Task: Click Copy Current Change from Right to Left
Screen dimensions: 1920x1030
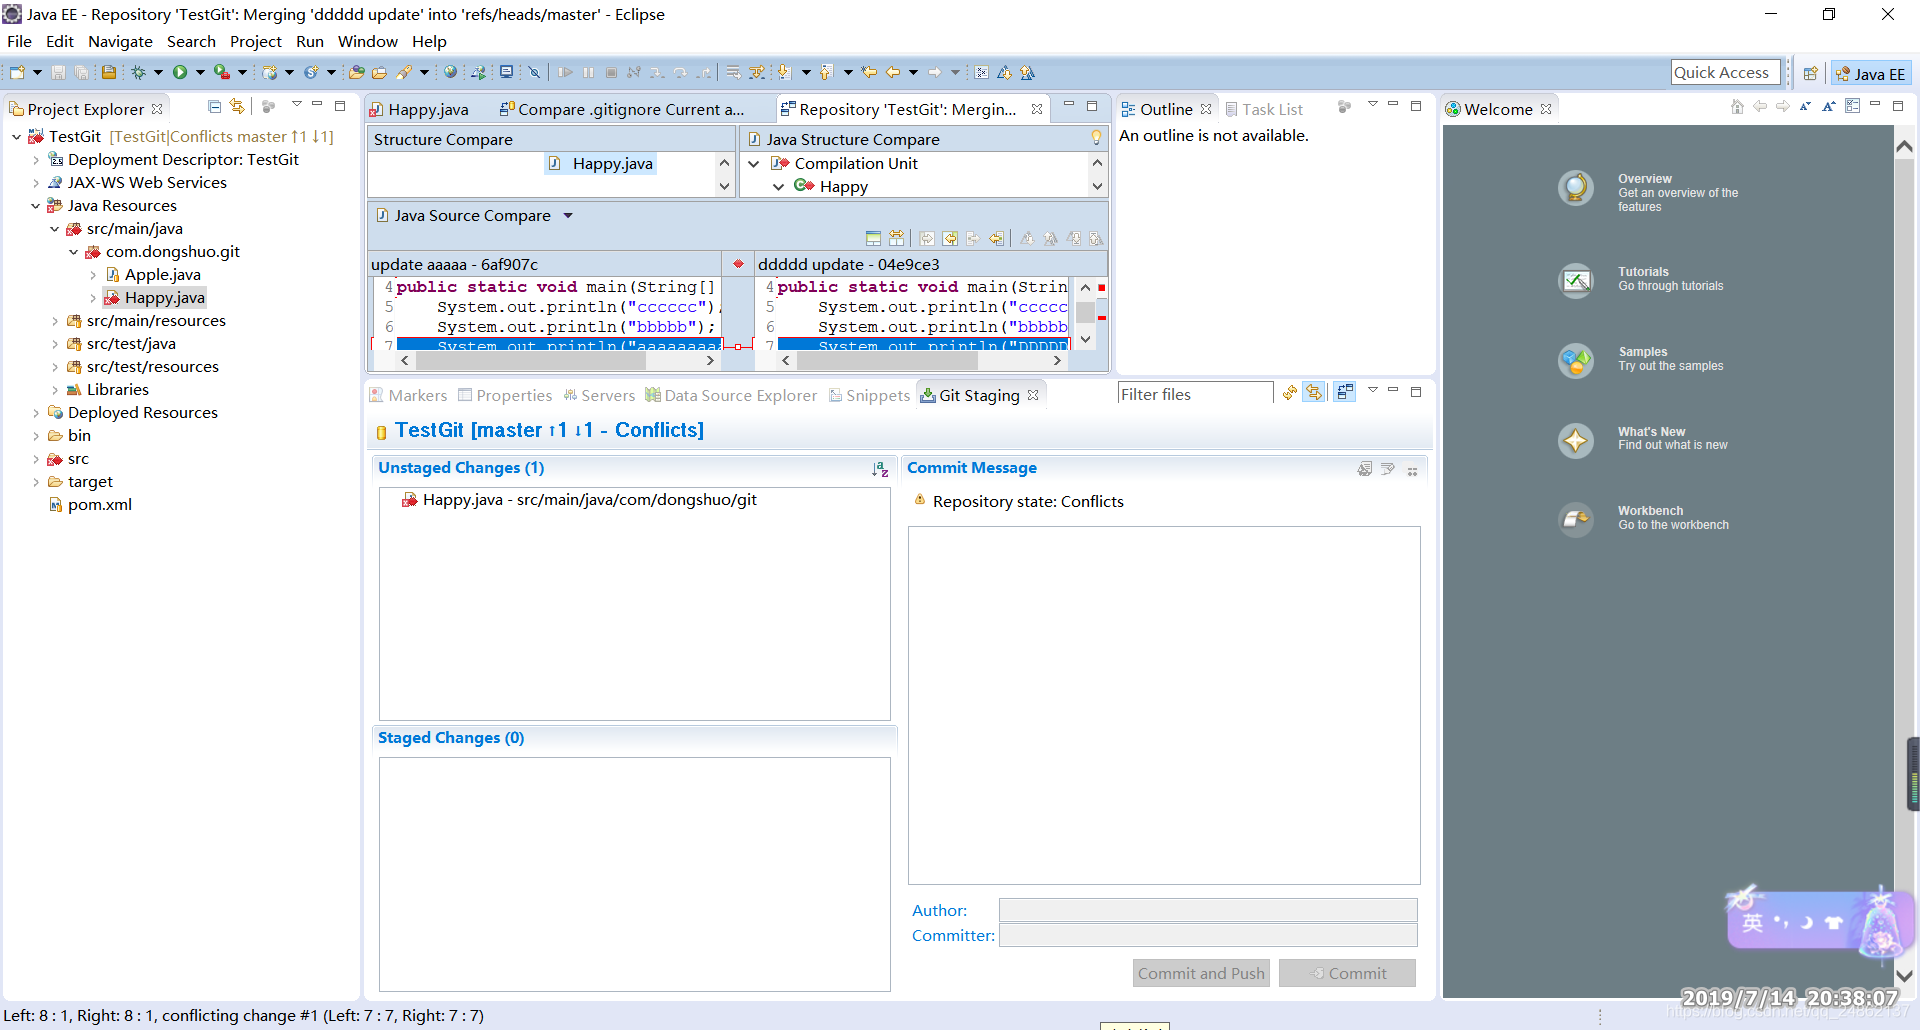Action: click(997, 238)
